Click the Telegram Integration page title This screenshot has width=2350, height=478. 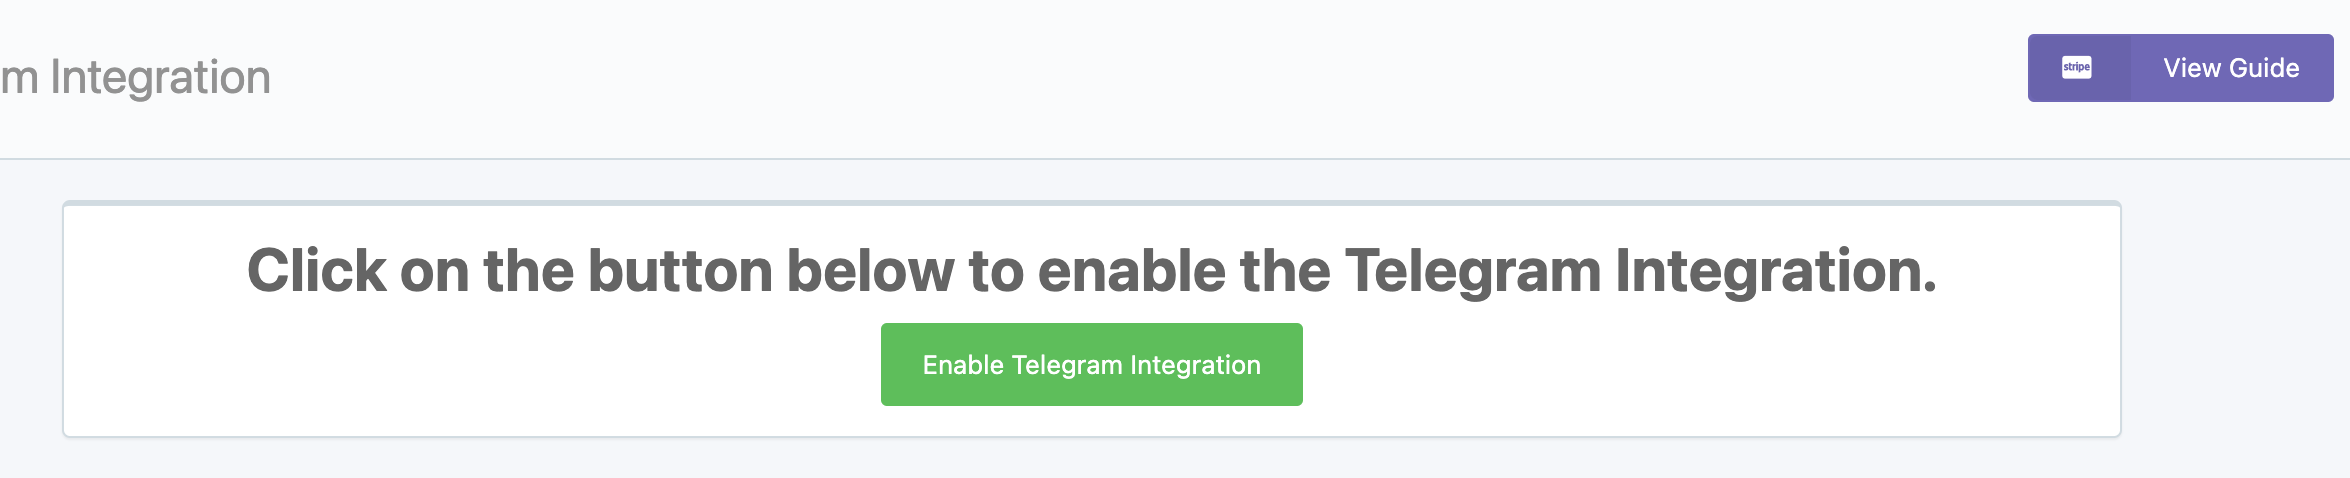[x=135, y=77]
